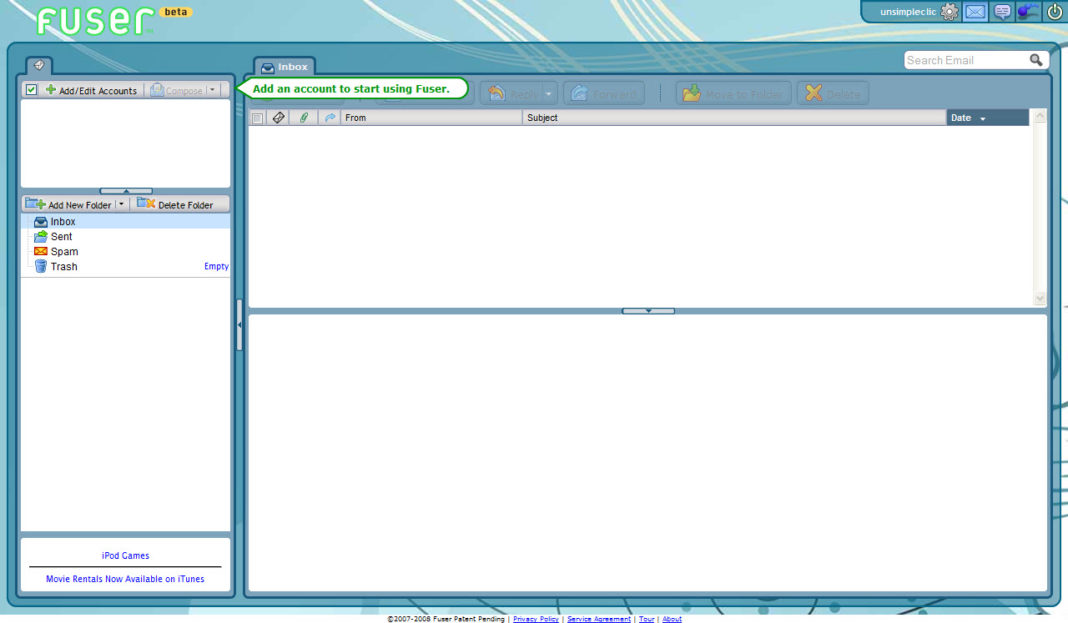Open the Tour link

pos(646,619)
